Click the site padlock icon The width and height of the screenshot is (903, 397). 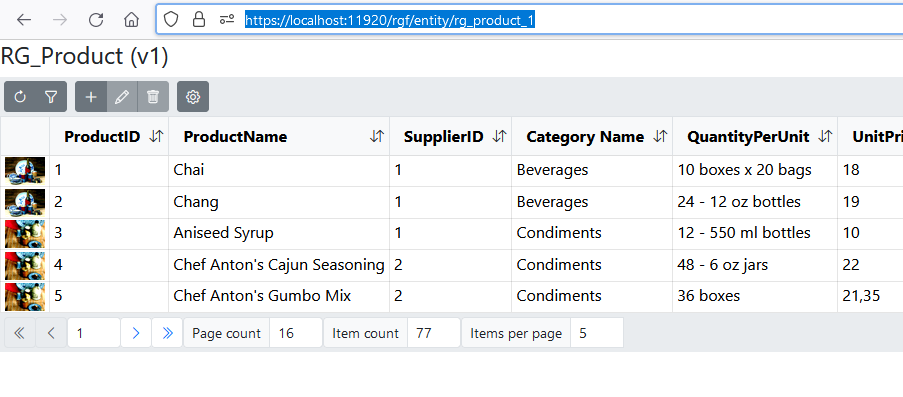coord(199,20)
